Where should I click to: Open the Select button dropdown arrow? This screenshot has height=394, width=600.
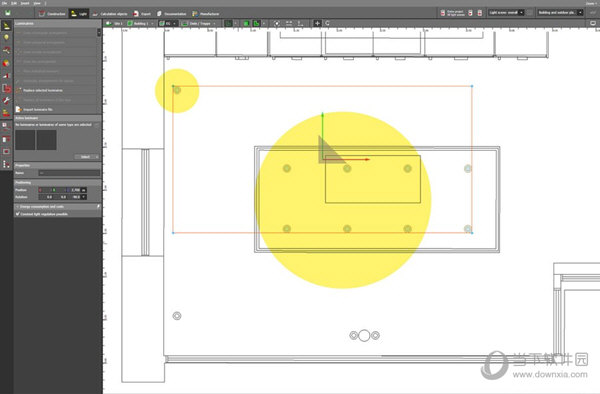click(x=97, y=157)
